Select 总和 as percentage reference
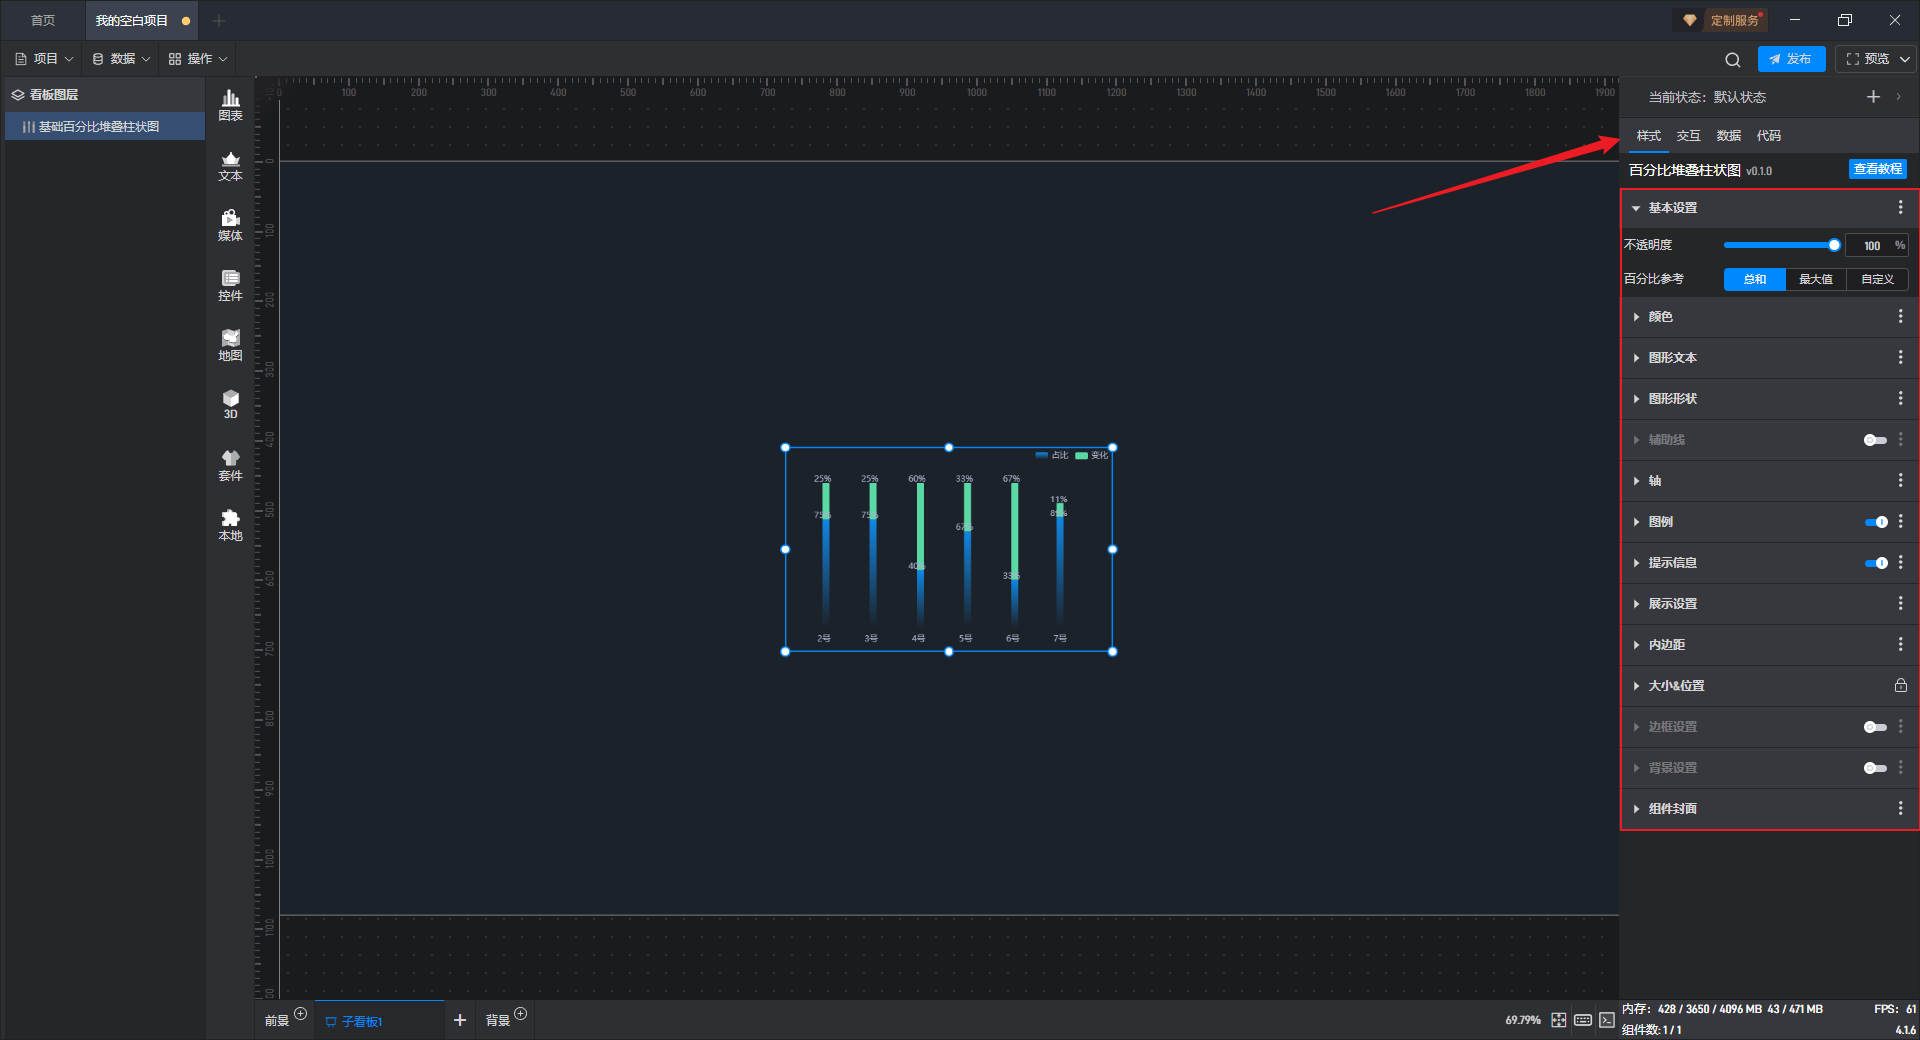Screen dimensions: 1920x1040 (1754, 279)
